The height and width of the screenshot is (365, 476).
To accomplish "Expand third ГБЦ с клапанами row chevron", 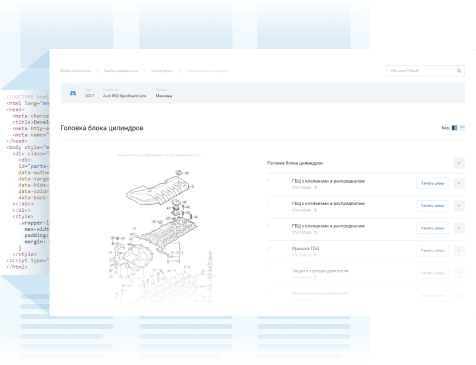I will coord(459,228).
